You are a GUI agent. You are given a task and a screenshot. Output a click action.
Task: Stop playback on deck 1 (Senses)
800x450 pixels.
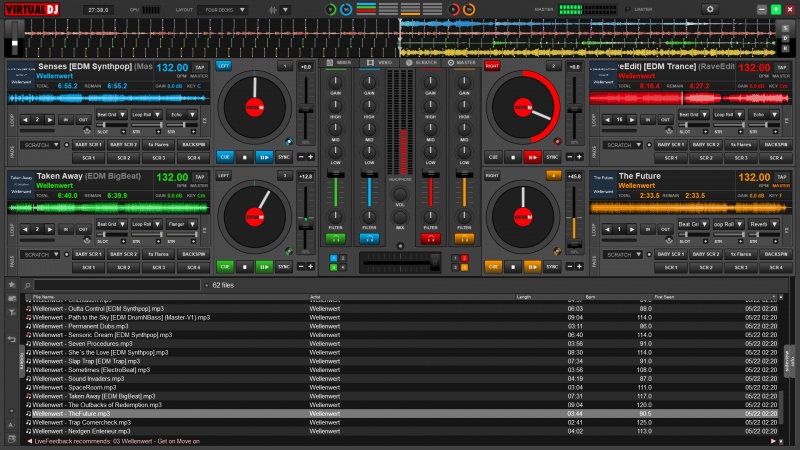[244, 157]
